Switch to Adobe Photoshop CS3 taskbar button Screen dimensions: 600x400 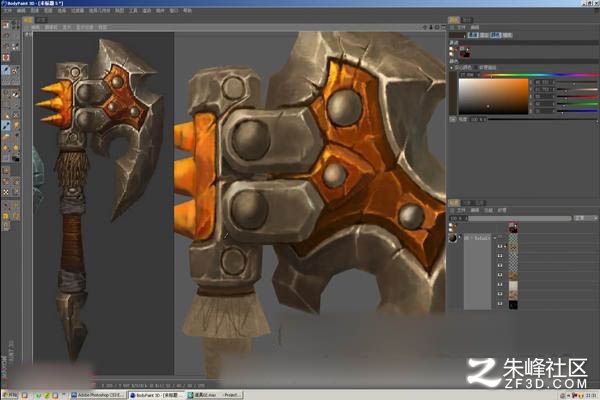click(x=98, y=395)
